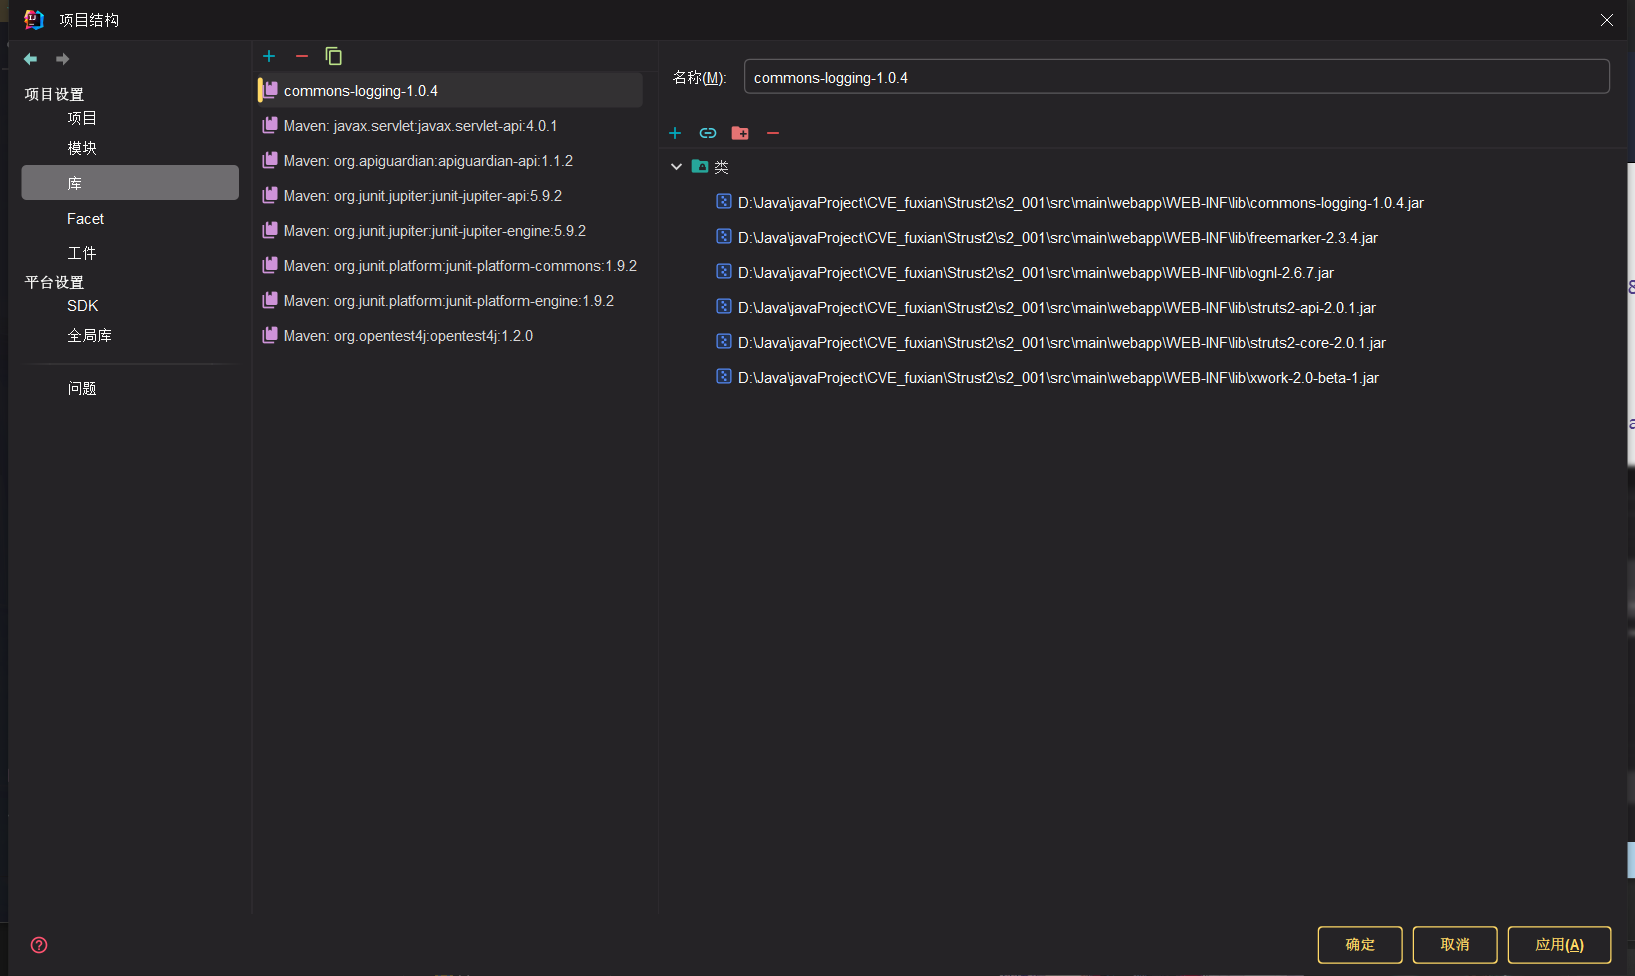Image resolution: width=1635 pixels, height=976 pixels.
Task: Close the 项目结构 dialog
Action: [1607, 20]
